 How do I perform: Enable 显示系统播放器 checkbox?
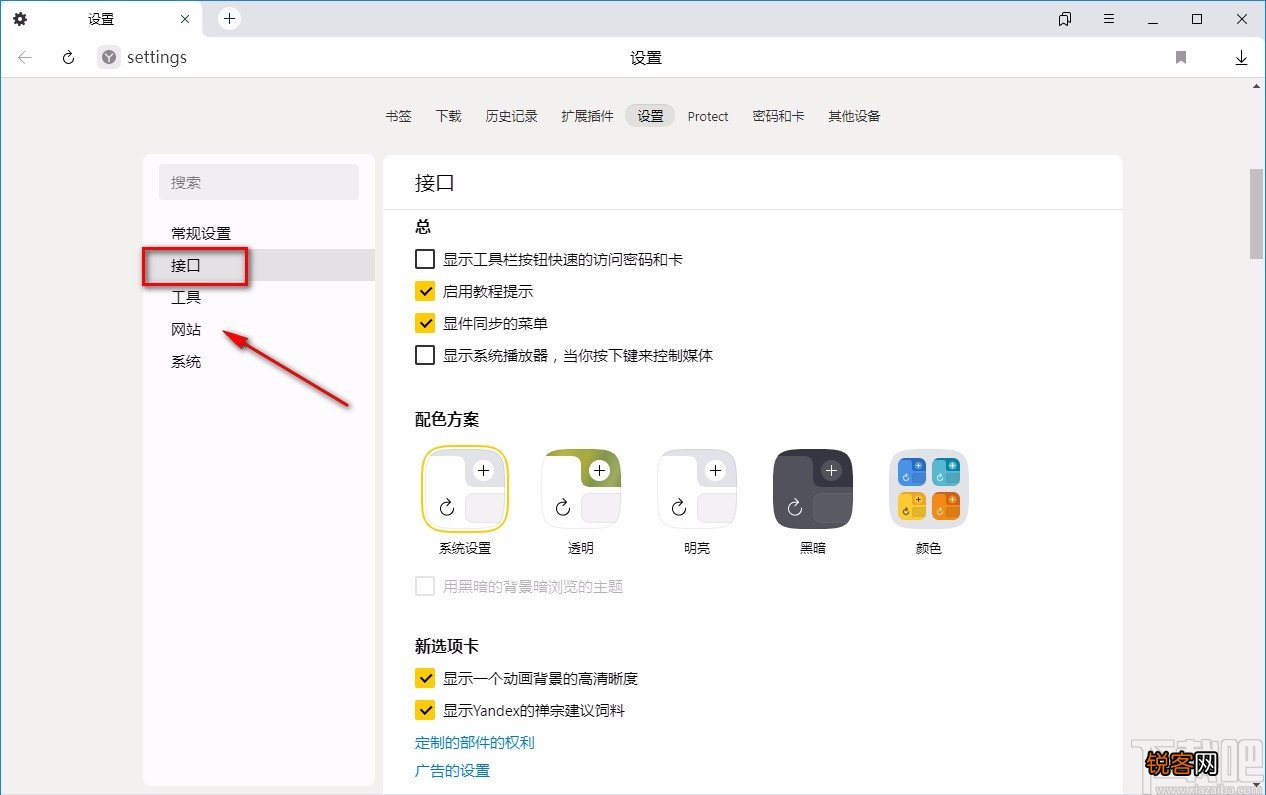[x=425, y=355]
